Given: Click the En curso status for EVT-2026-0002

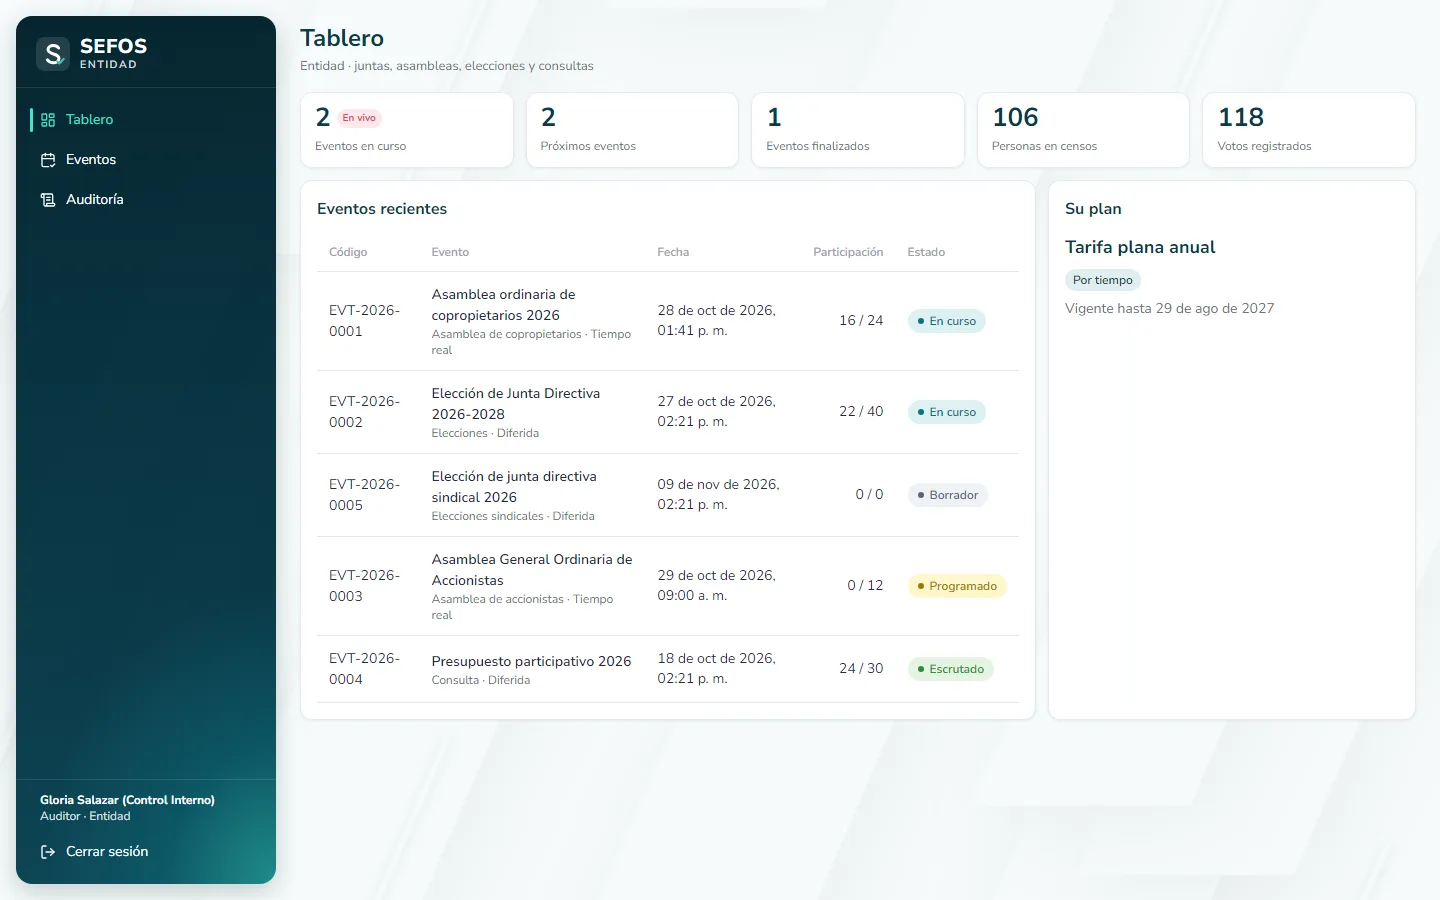Looking at the screenshot, I should point(946,412).
